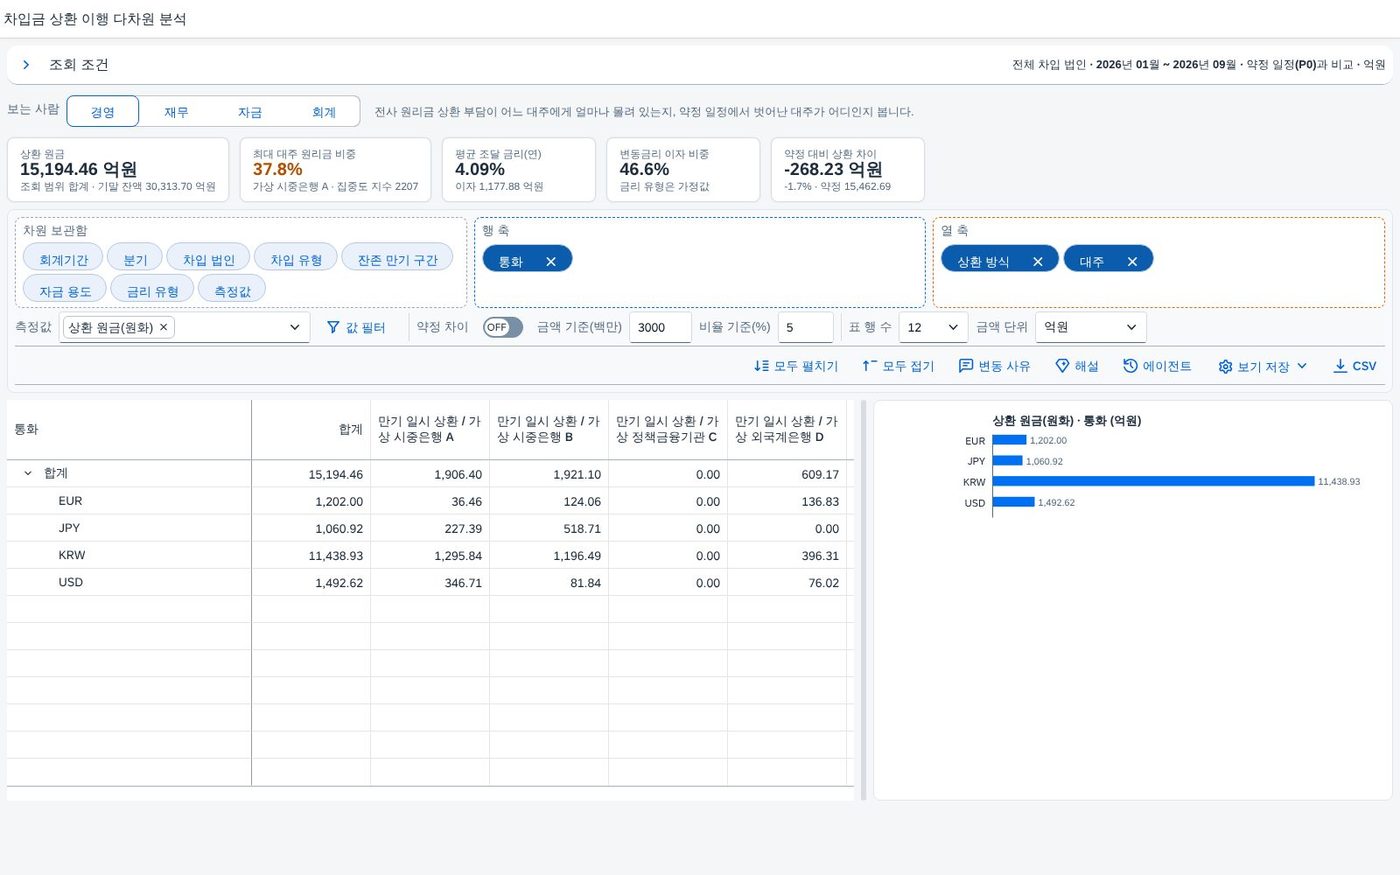Clear the 상환 원금(원화) measure tag
1400x875 pixels.
pyautogui.click(x=164, y=327)
